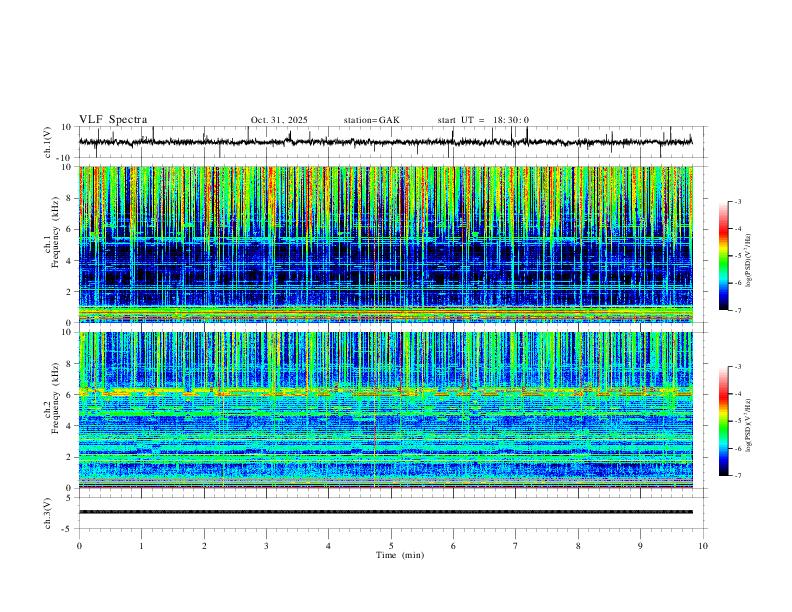Click tick label 3 on the Time axis
The width and height of the screenshot is (792, 612).
[266, 546]
